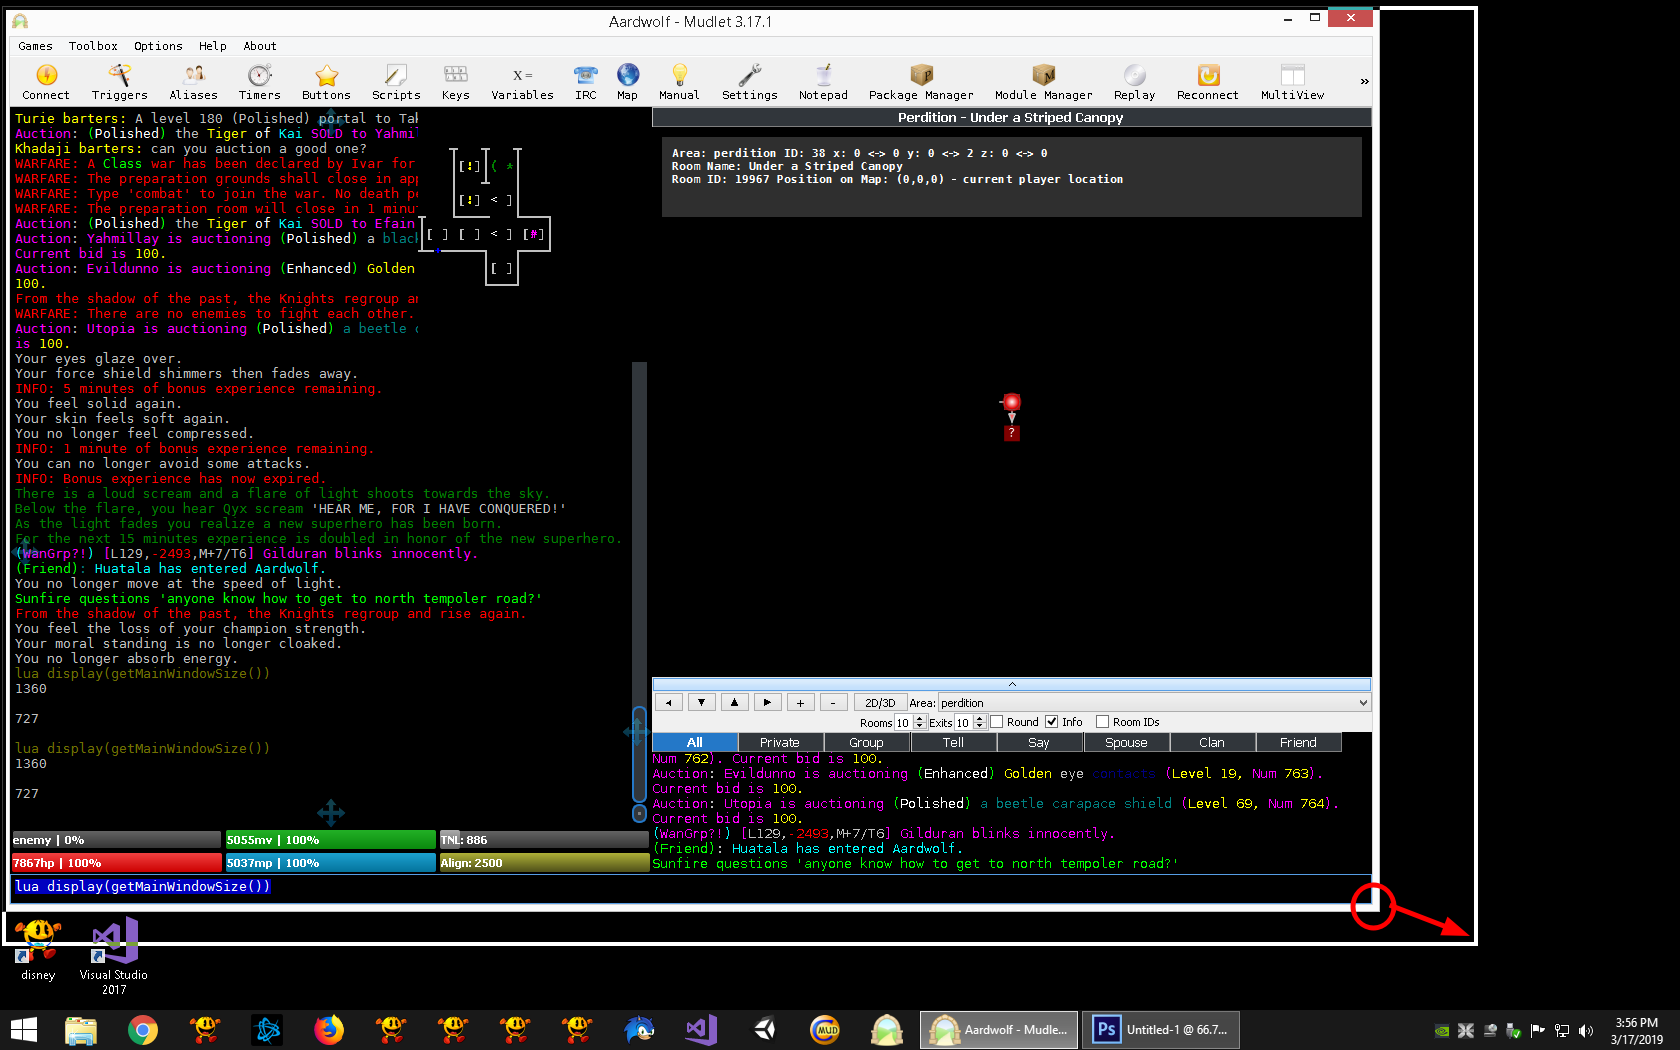Open the Mudlet Notepad
This screenshot has width=1680, height=1050.
(822, 80)
